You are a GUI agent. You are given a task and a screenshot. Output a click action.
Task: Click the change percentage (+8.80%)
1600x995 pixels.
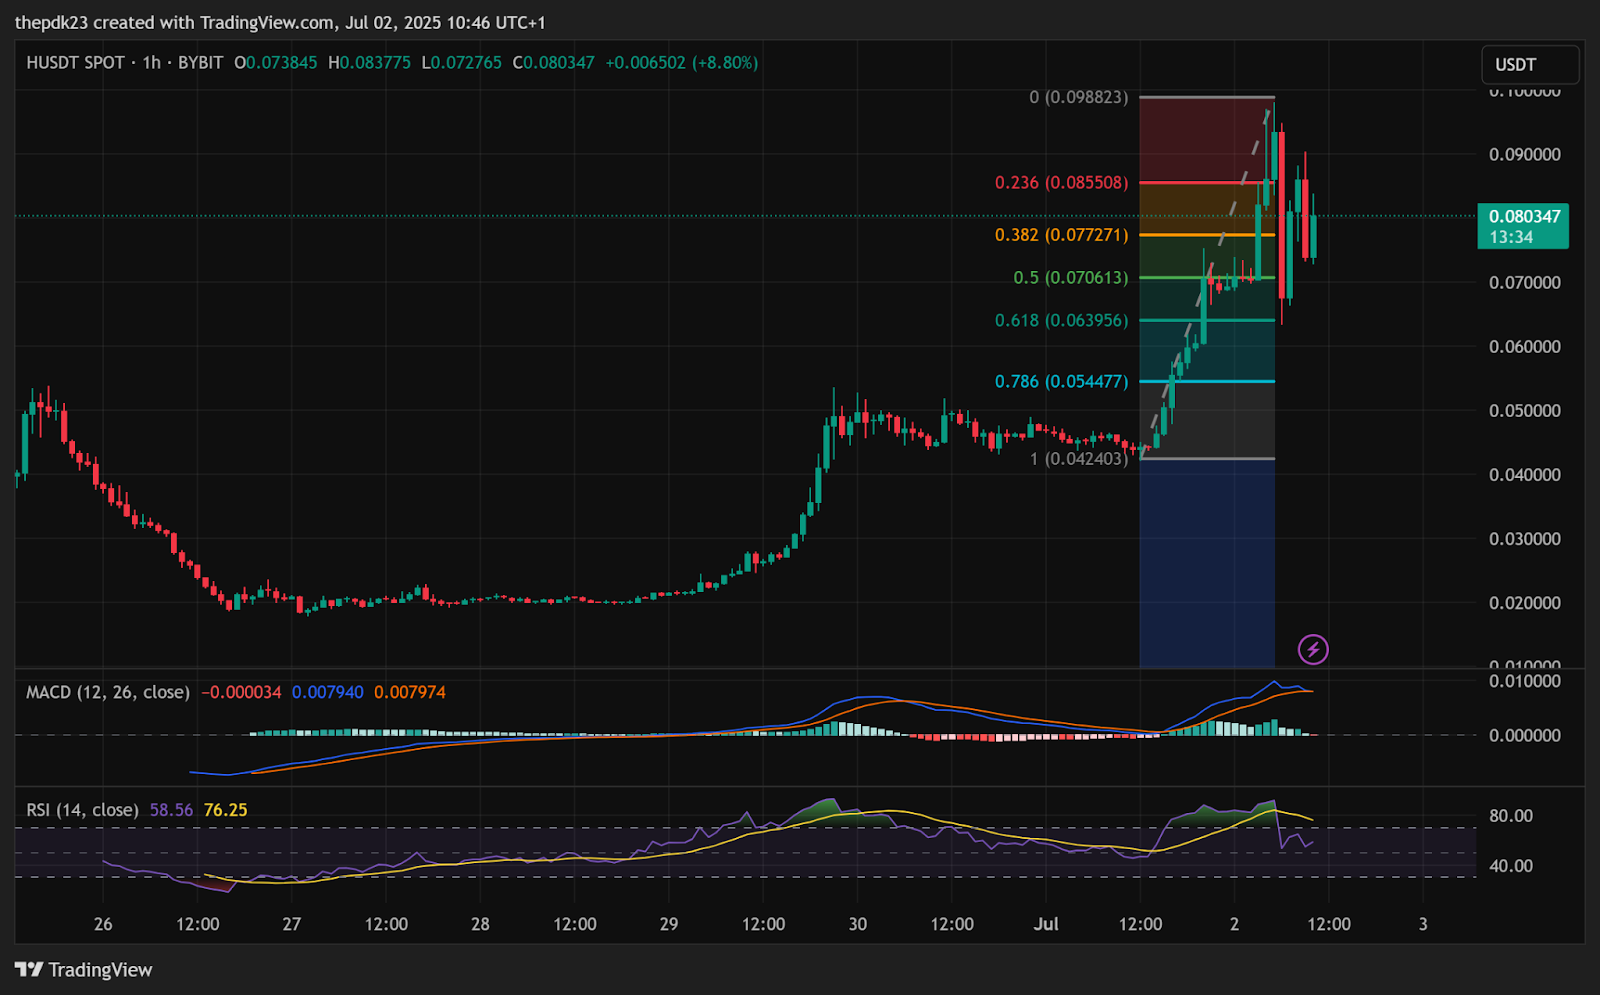(x=725, y=62)
